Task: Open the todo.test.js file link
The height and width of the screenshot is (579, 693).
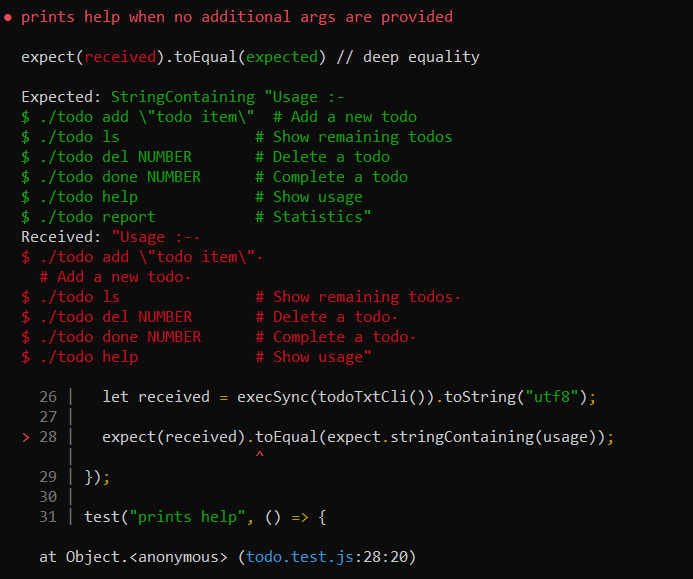Action: coord(300,557)
